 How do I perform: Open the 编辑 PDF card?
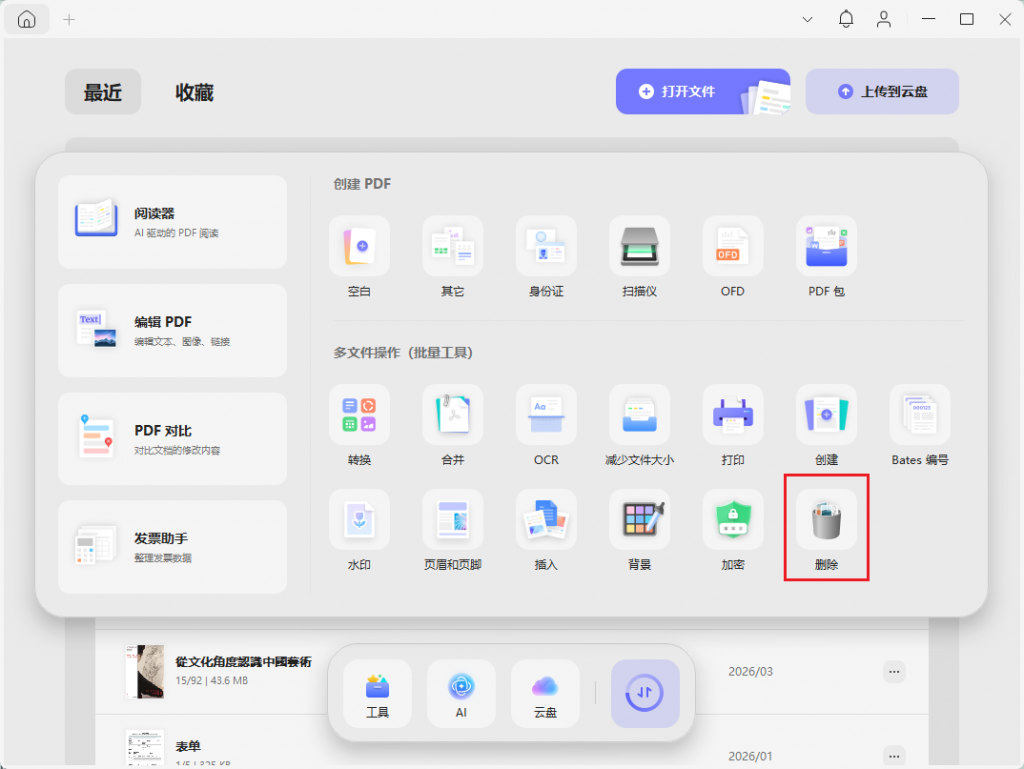click(x=172, y=330)
